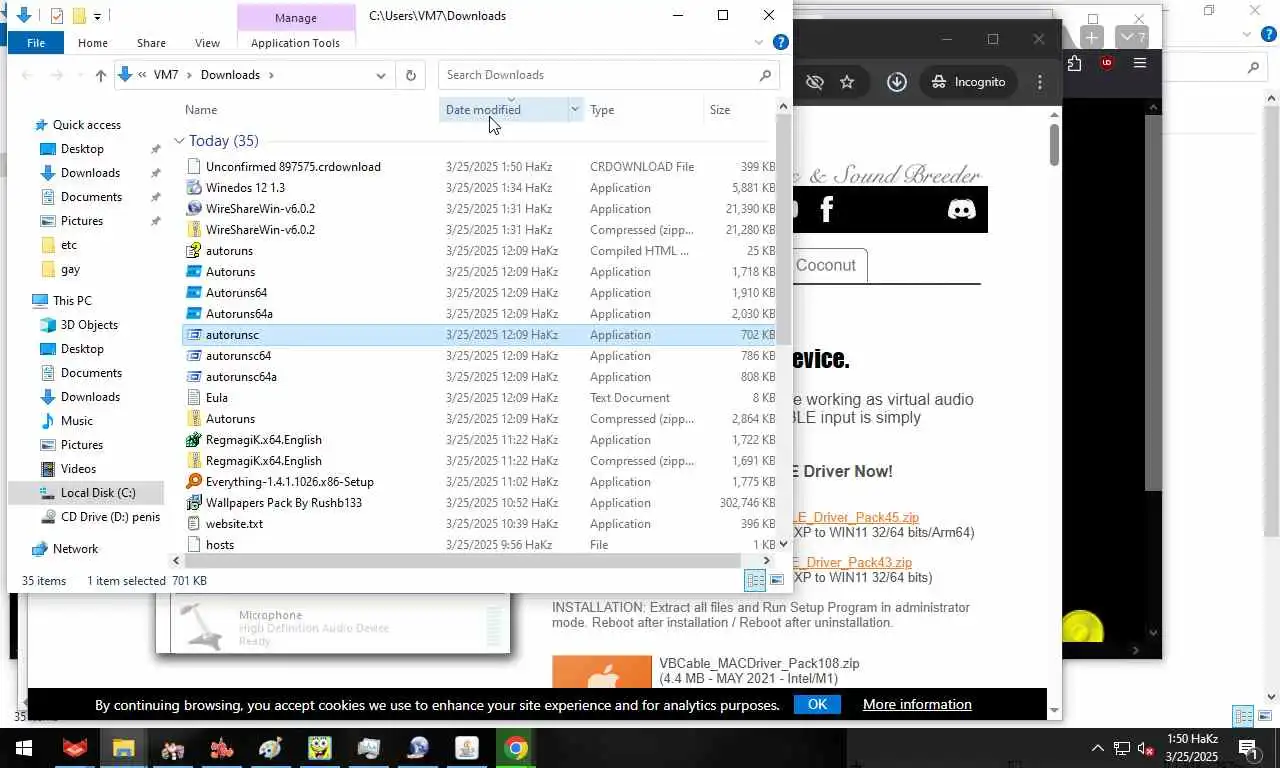Select This PC in navigation pane

tap(72, 301)
